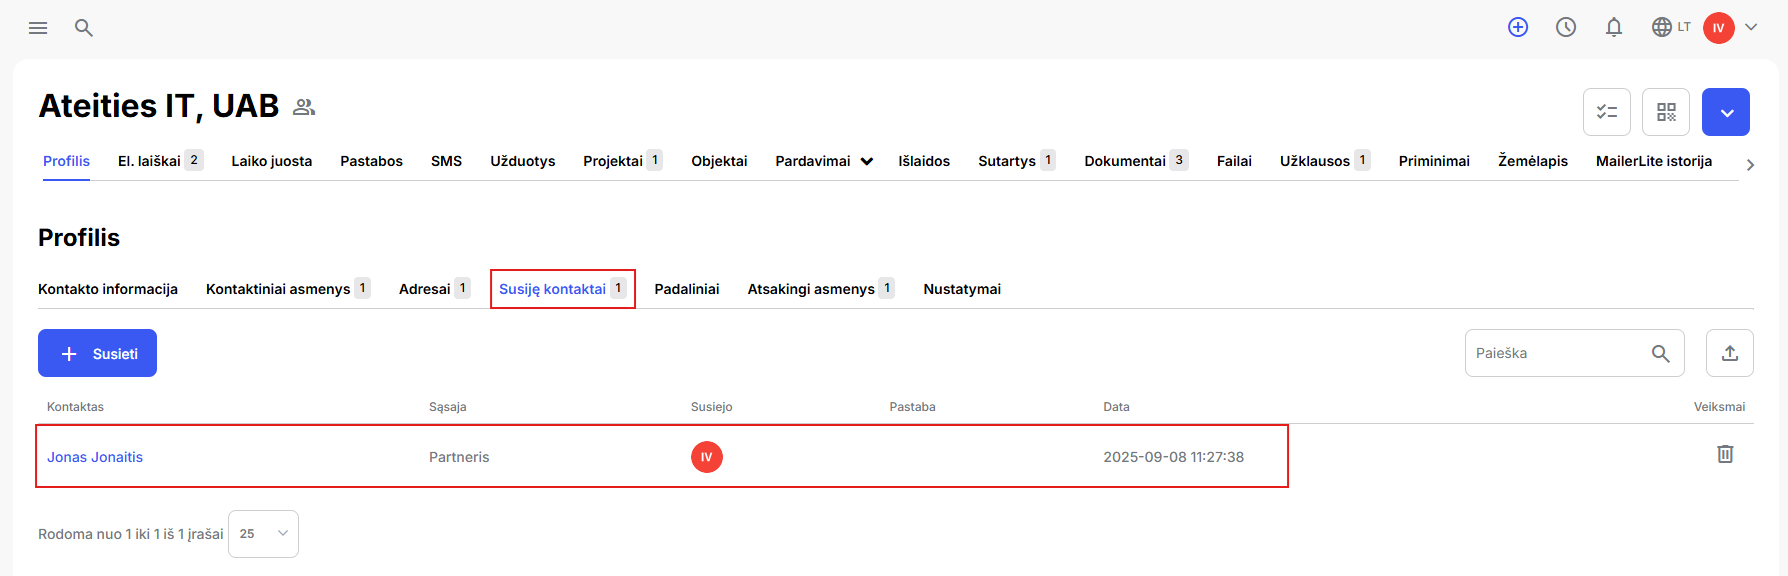Viewport: 1788px width, 576px height.
Task: Click the blue plus circle icon
Action: (x=1518, y=28)
